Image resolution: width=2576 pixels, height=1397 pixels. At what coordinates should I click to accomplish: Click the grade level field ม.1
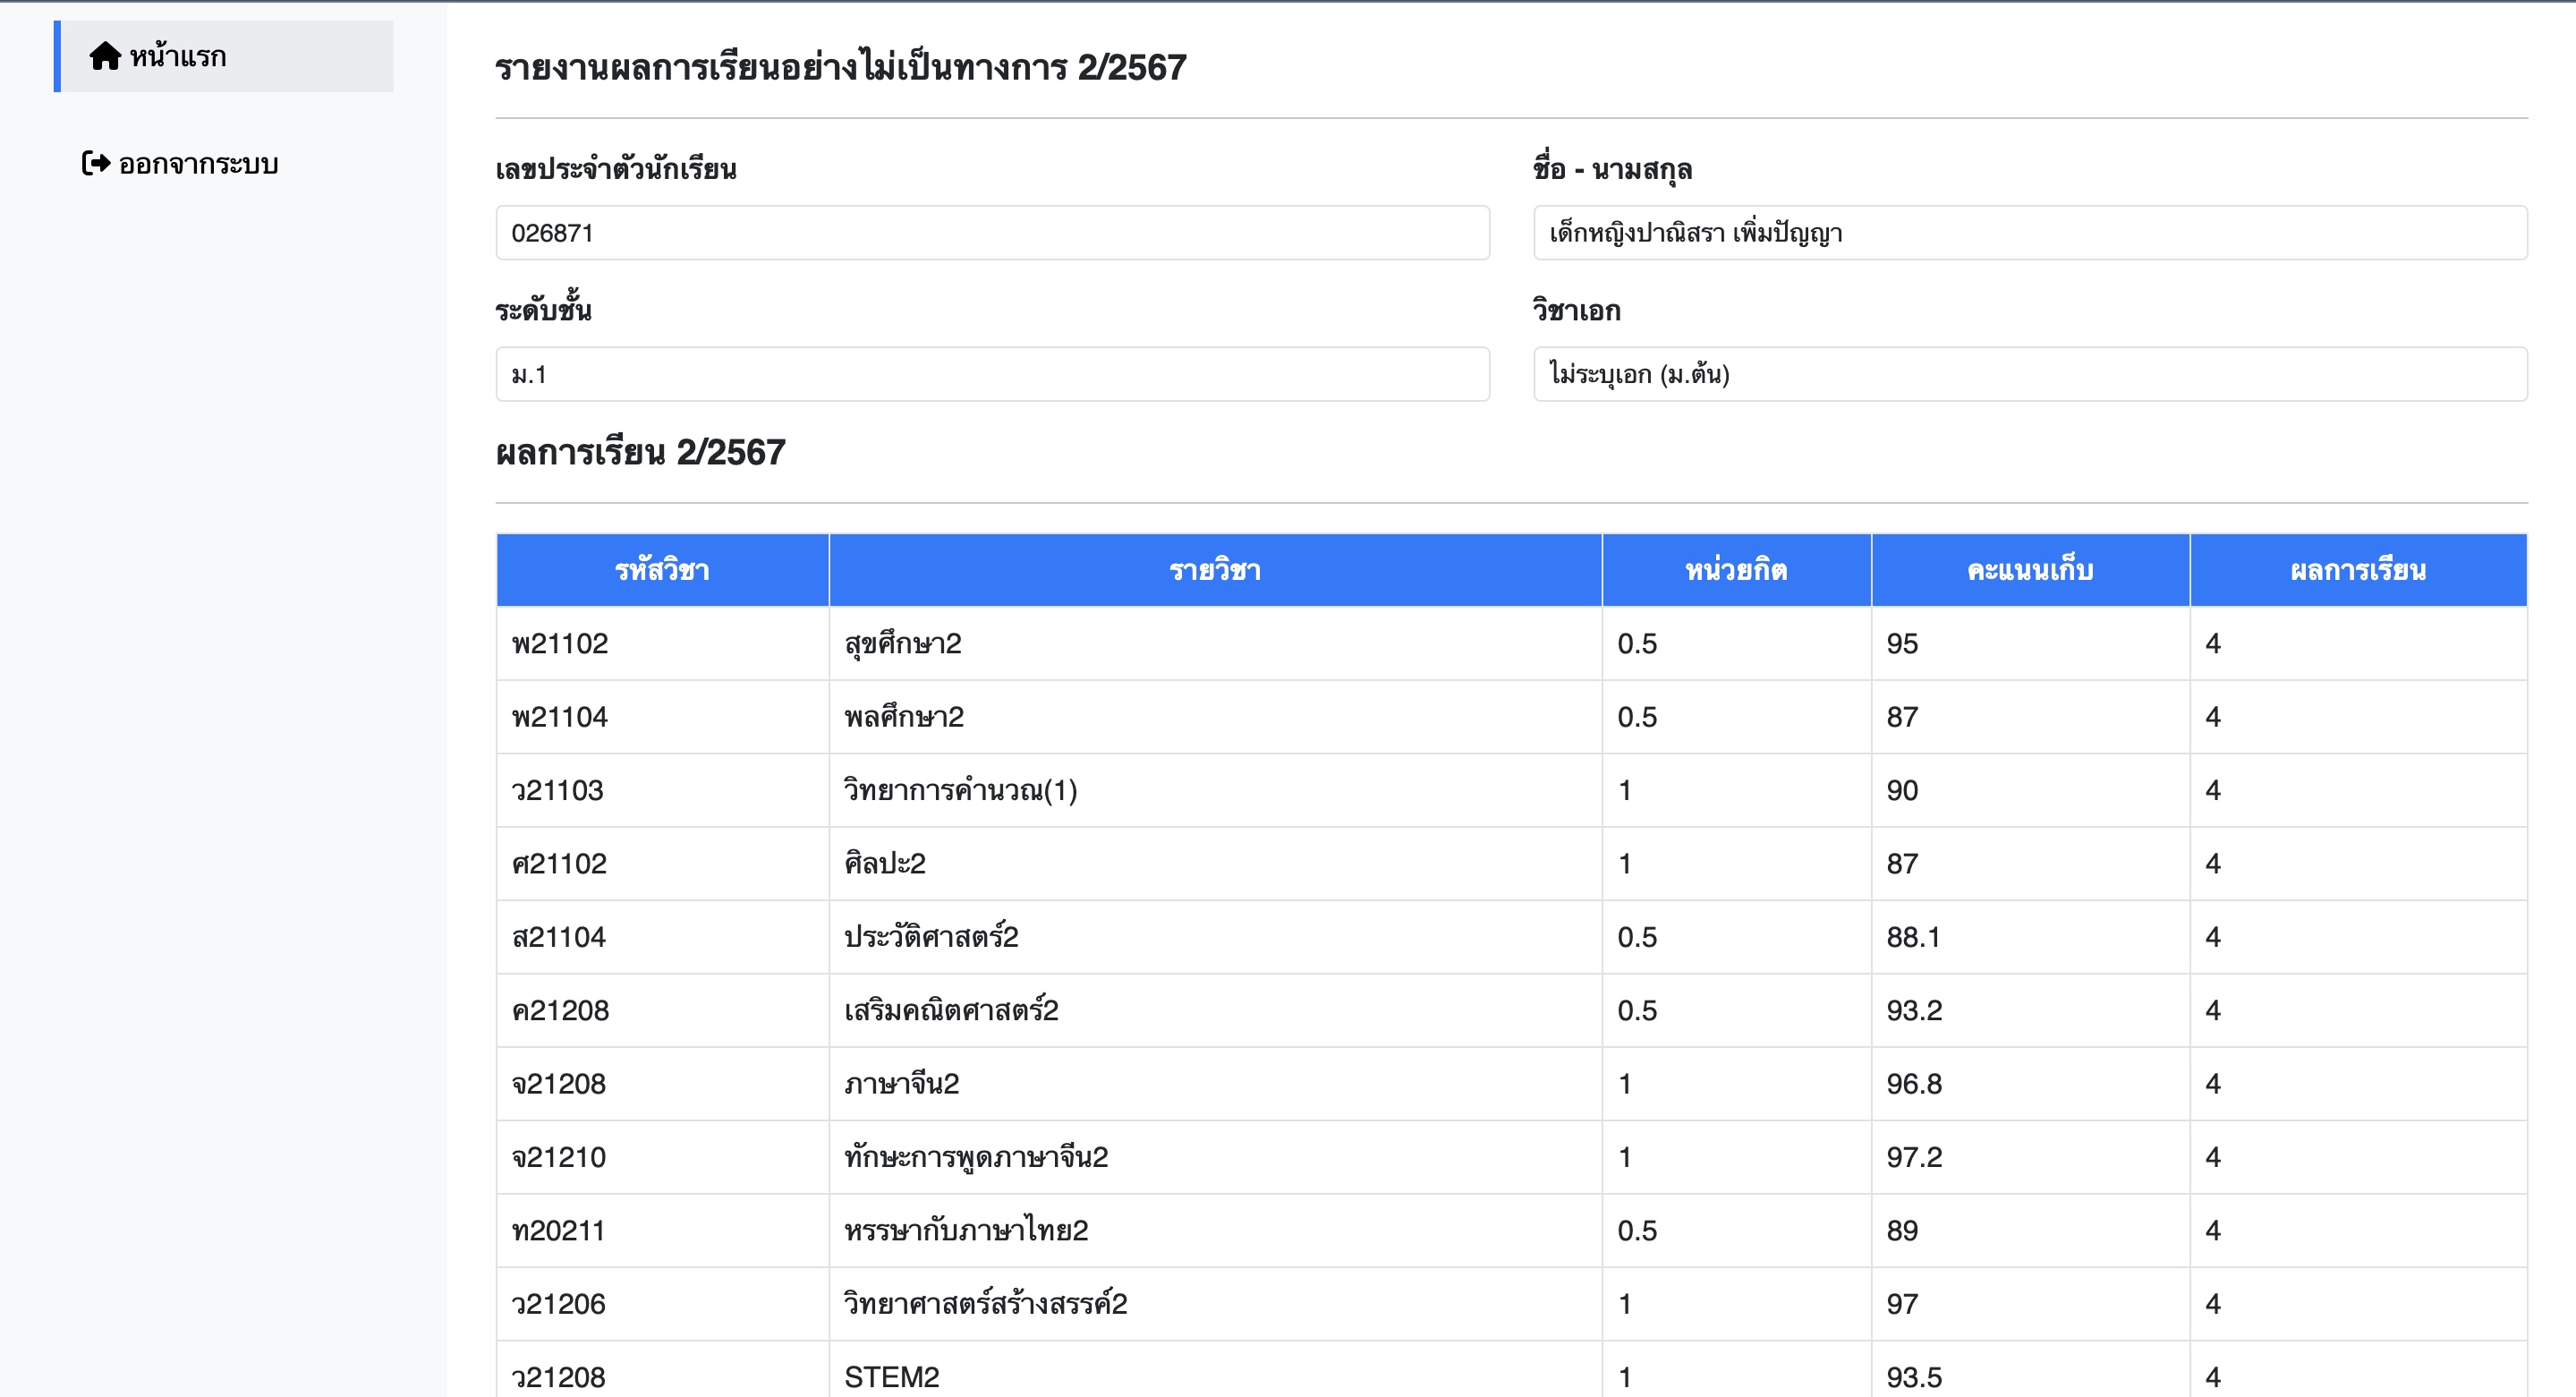[992, 374]
